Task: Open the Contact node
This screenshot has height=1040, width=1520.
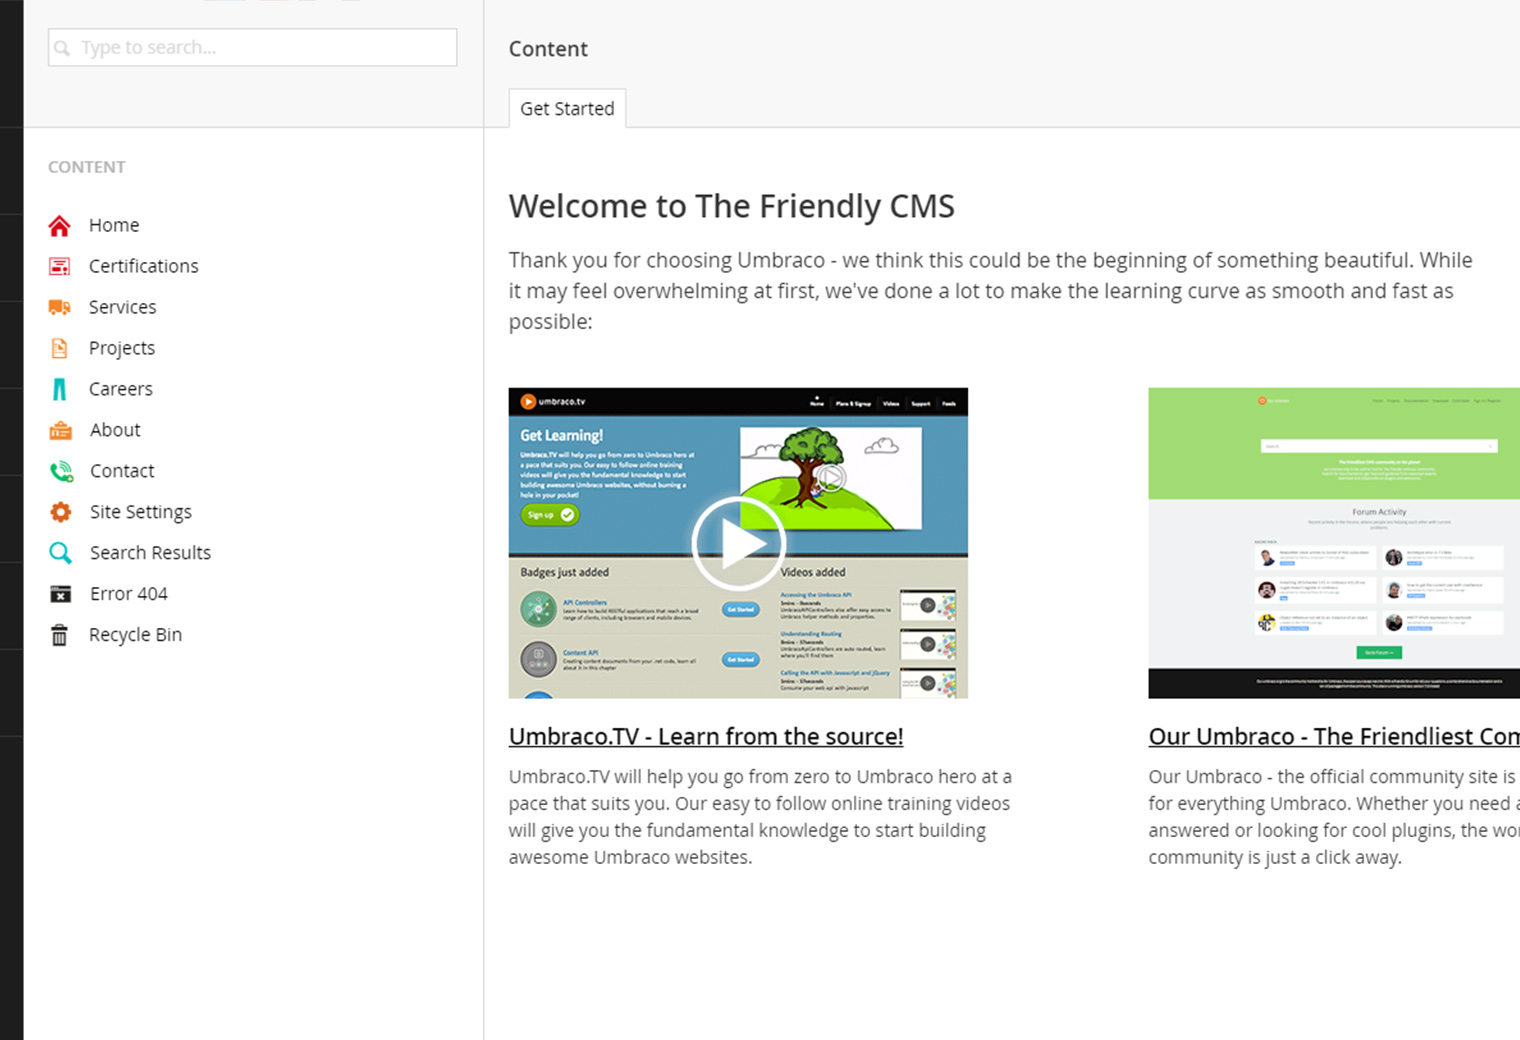Action: click(122, 471)
